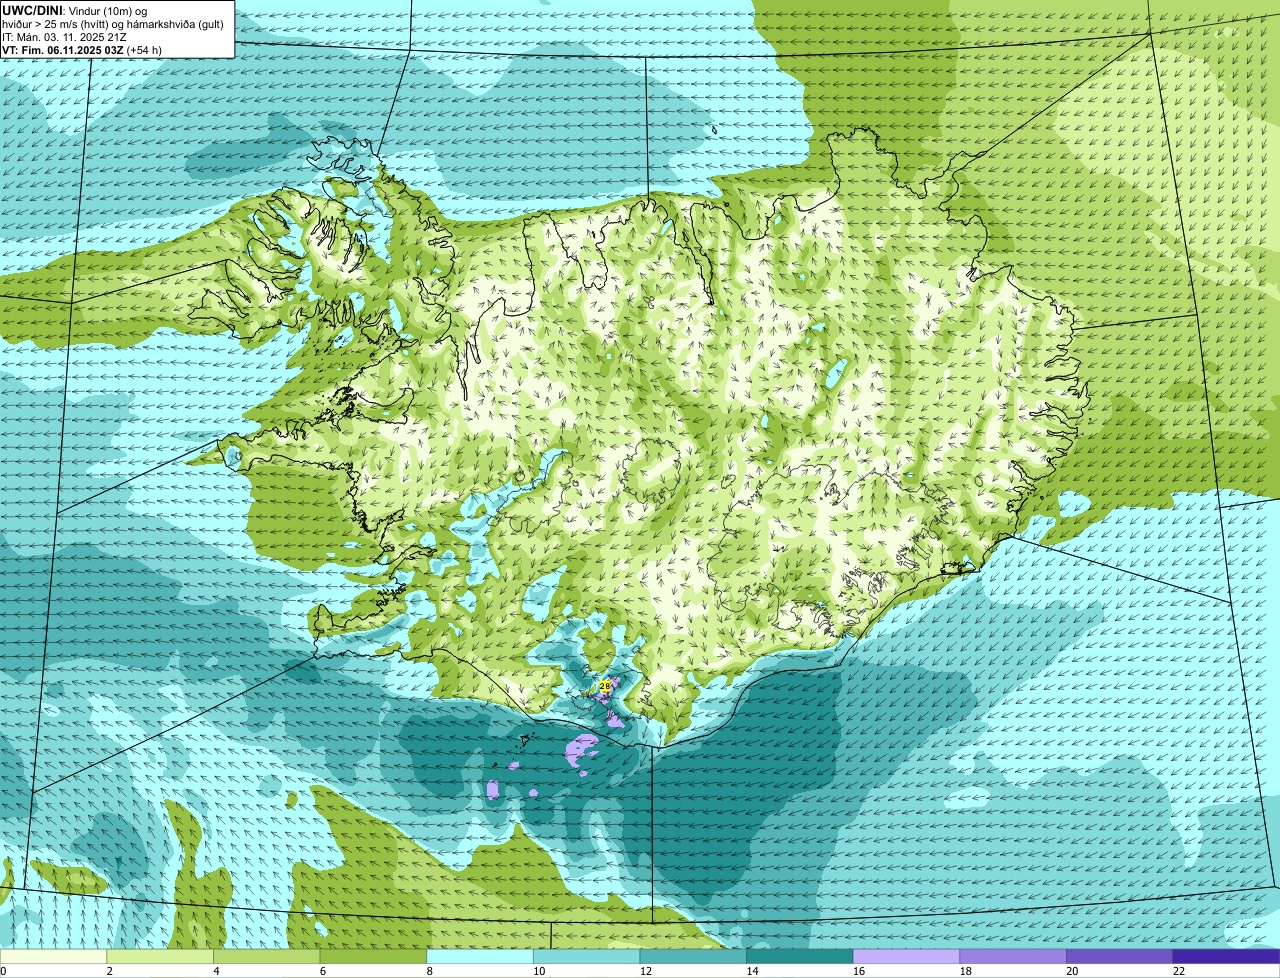1280x978 pixels.
Task: Select the 10–12 m/s turquoise legend swatch
Action: (x=587, y=956)
